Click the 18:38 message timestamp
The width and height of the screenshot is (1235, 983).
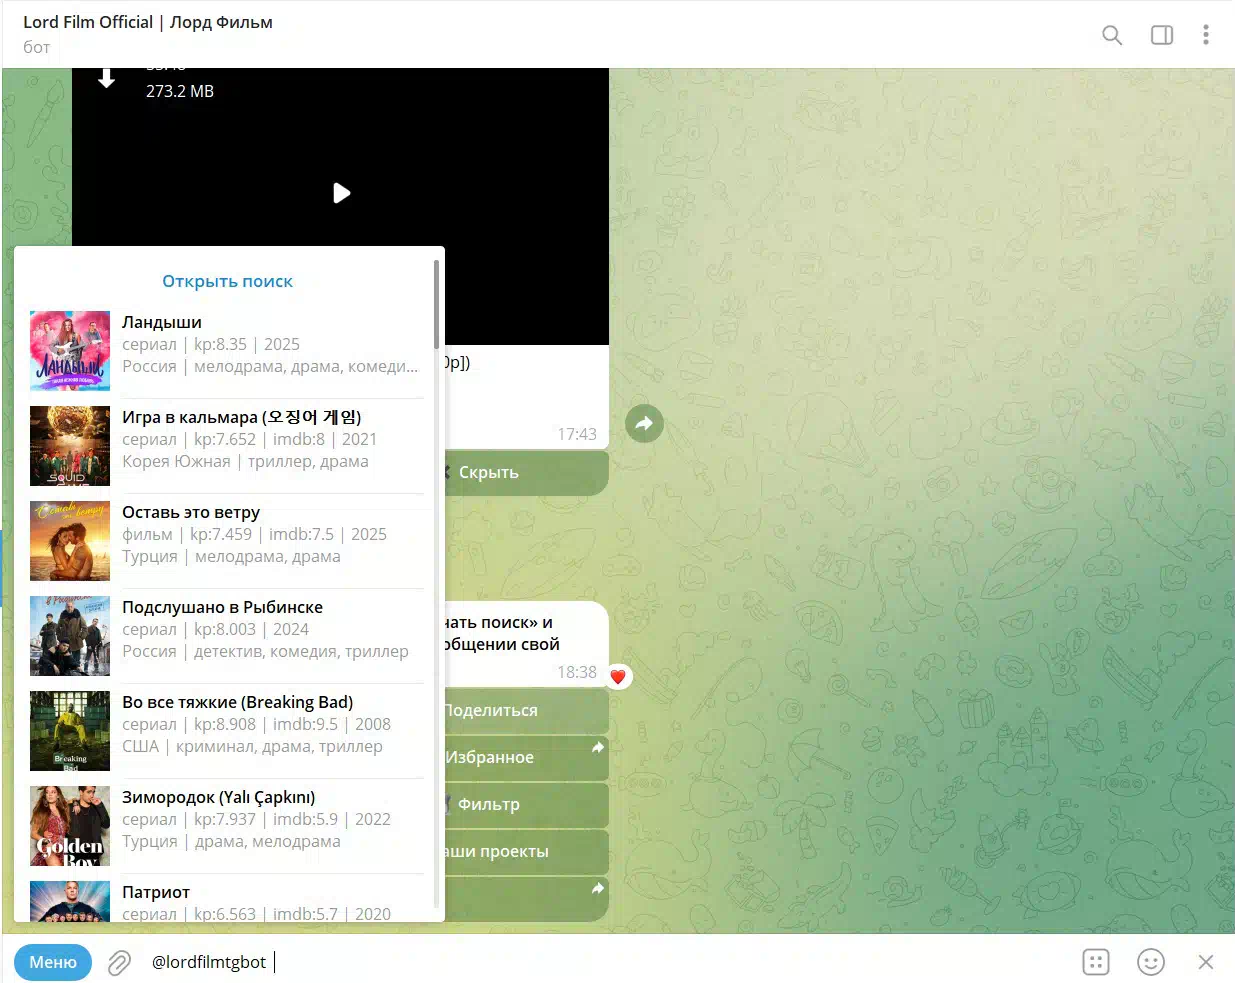tap(577, 672)
